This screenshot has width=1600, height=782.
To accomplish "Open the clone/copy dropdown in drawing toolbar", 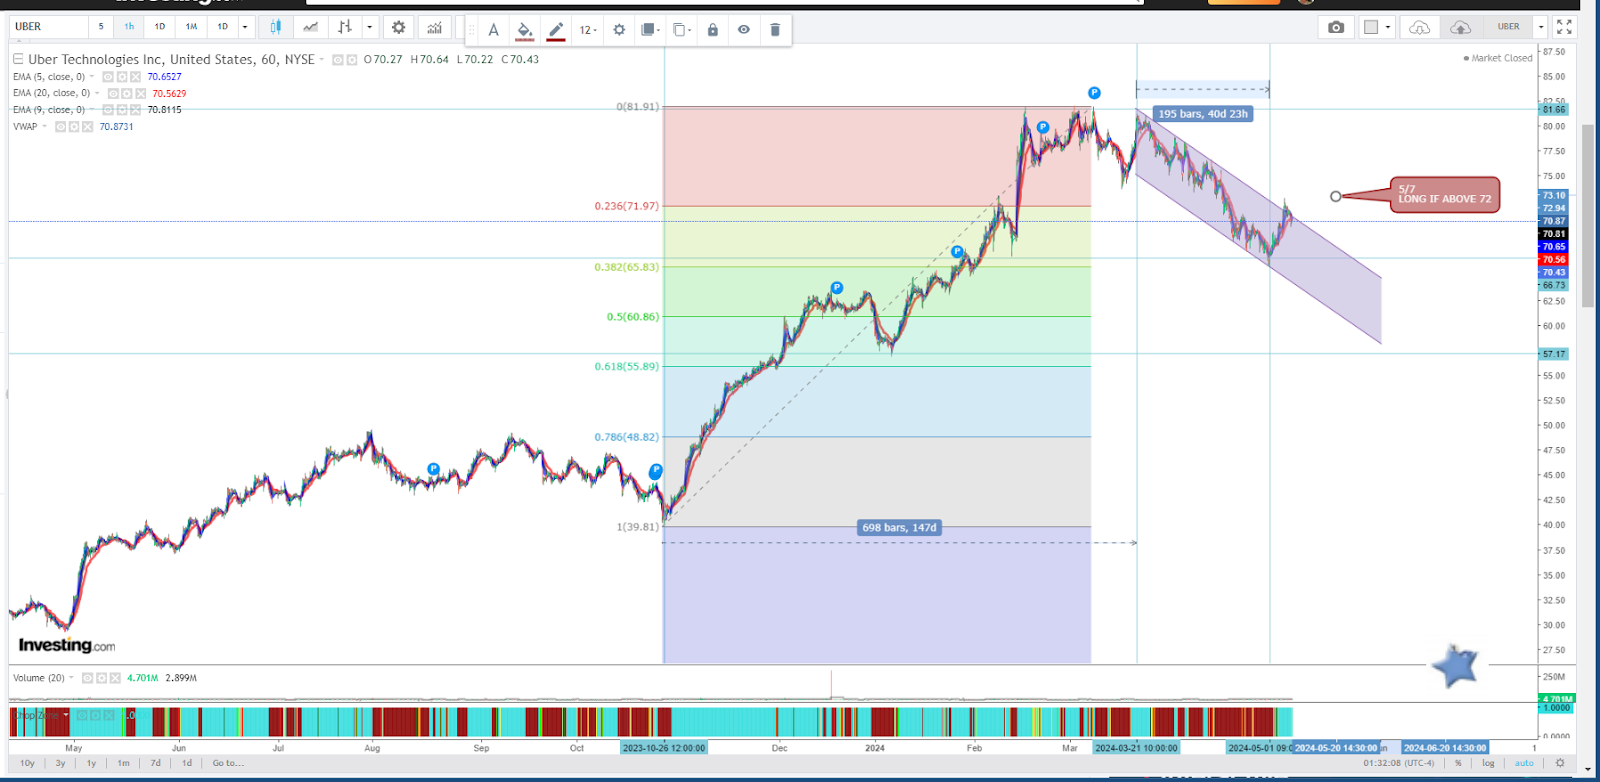I will (x=681, y=30).
